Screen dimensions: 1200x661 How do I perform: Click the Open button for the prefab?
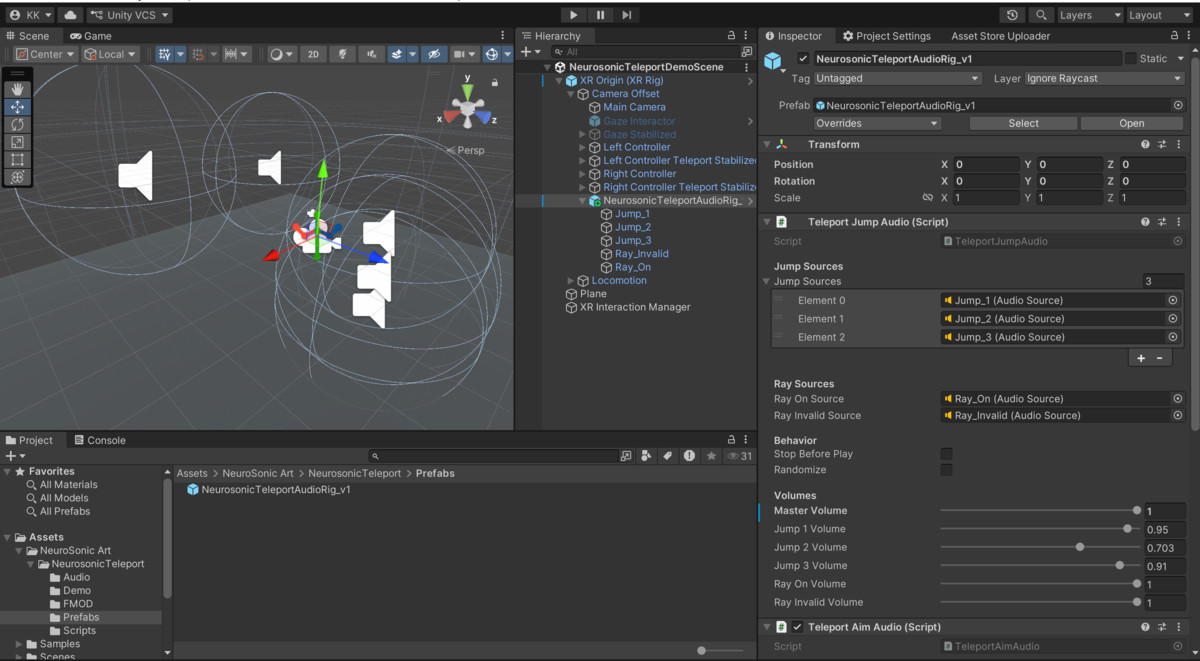tap(1132, 123)
